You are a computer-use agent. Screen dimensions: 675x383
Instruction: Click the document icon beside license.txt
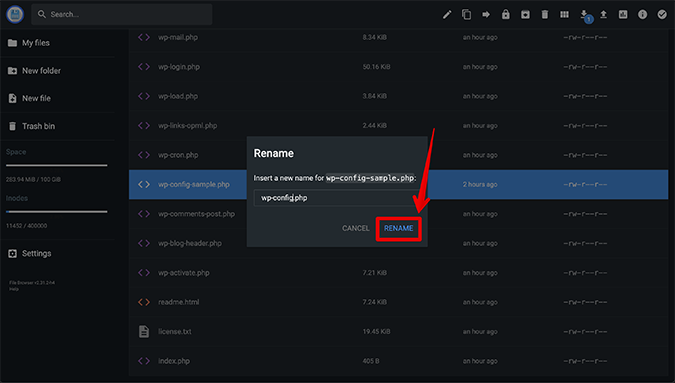coord(144,331)
